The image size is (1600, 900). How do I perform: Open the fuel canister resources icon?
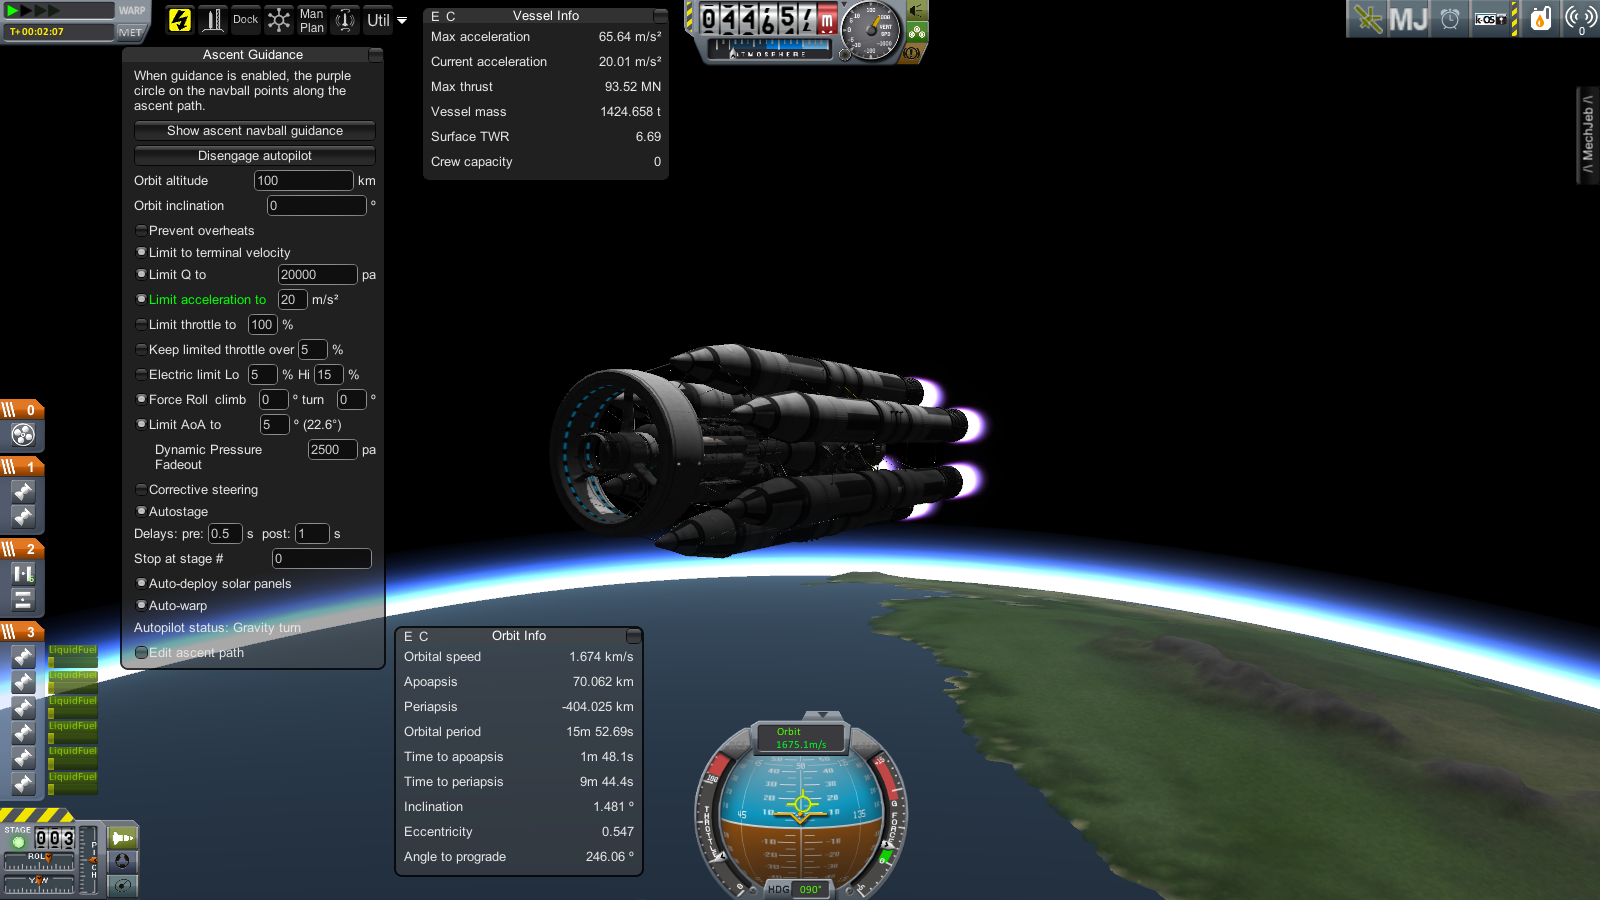1541,19
